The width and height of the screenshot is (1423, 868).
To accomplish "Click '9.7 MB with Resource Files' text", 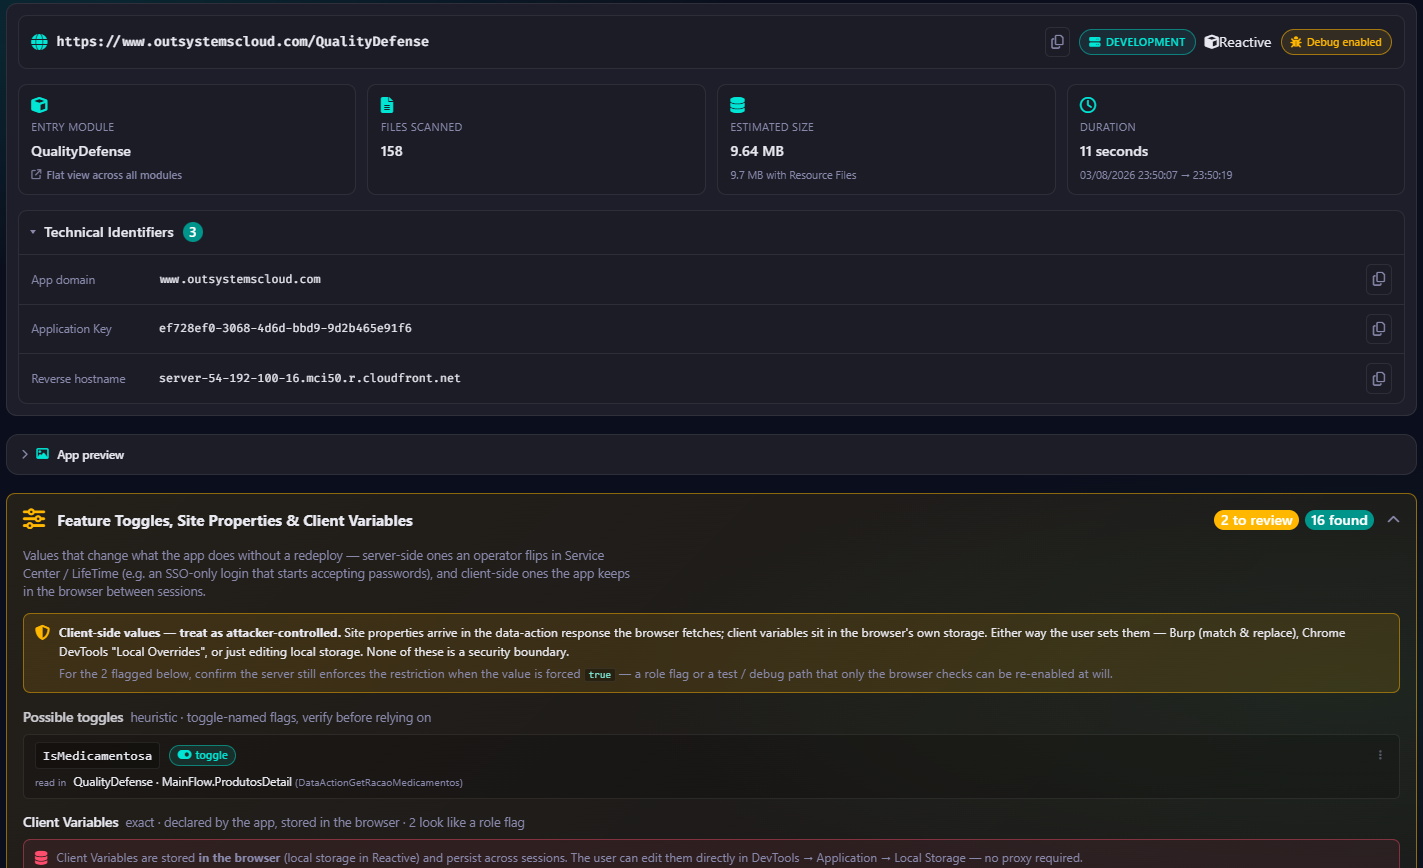I will point(793,175).
